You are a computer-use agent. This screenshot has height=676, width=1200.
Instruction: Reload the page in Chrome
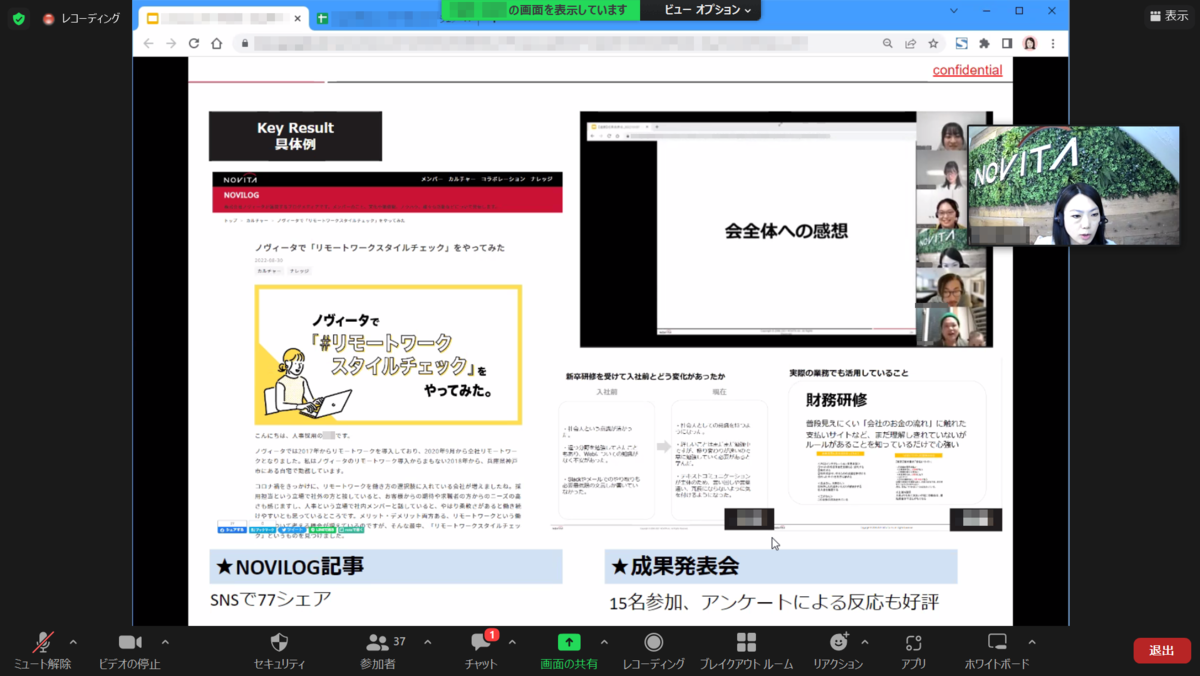(x=194, y=43)
